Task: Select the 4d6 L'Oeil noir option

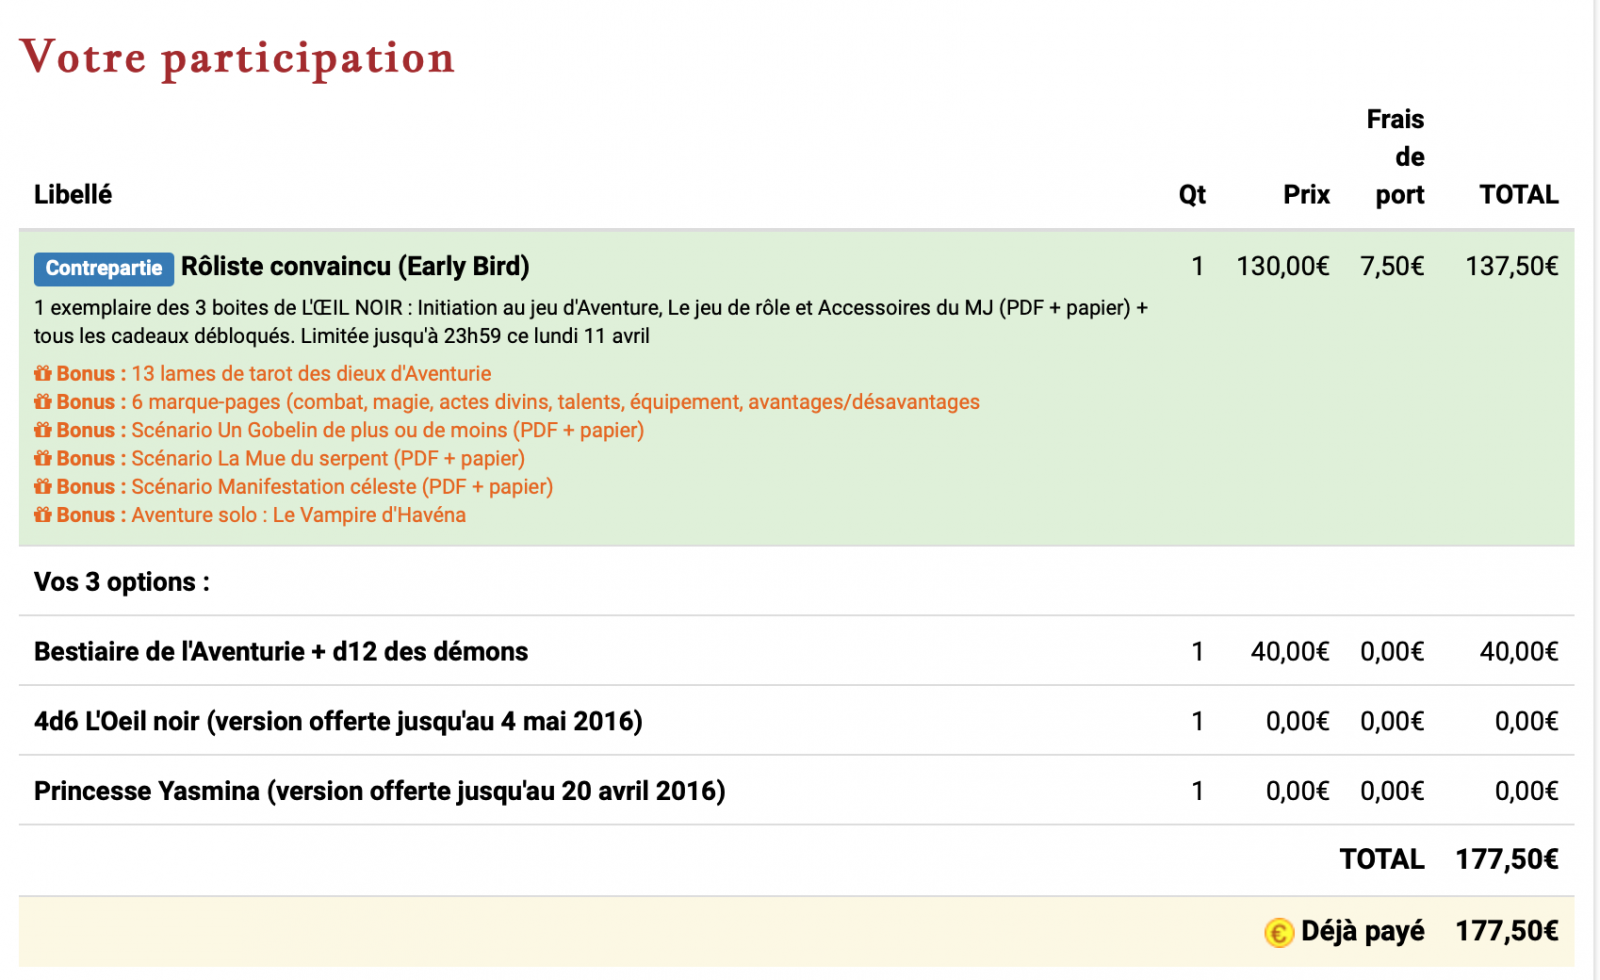Action: point(338,721)
